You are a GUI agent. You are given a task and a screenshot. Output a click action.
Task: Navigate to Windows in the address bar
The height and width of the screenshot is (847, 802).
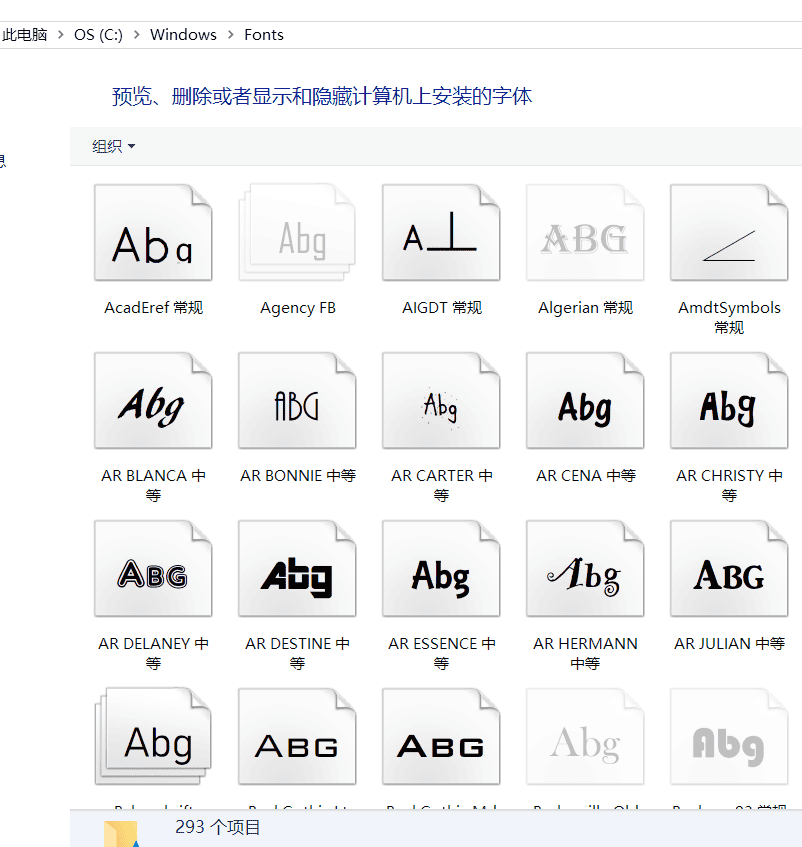[x=183, y=35]
